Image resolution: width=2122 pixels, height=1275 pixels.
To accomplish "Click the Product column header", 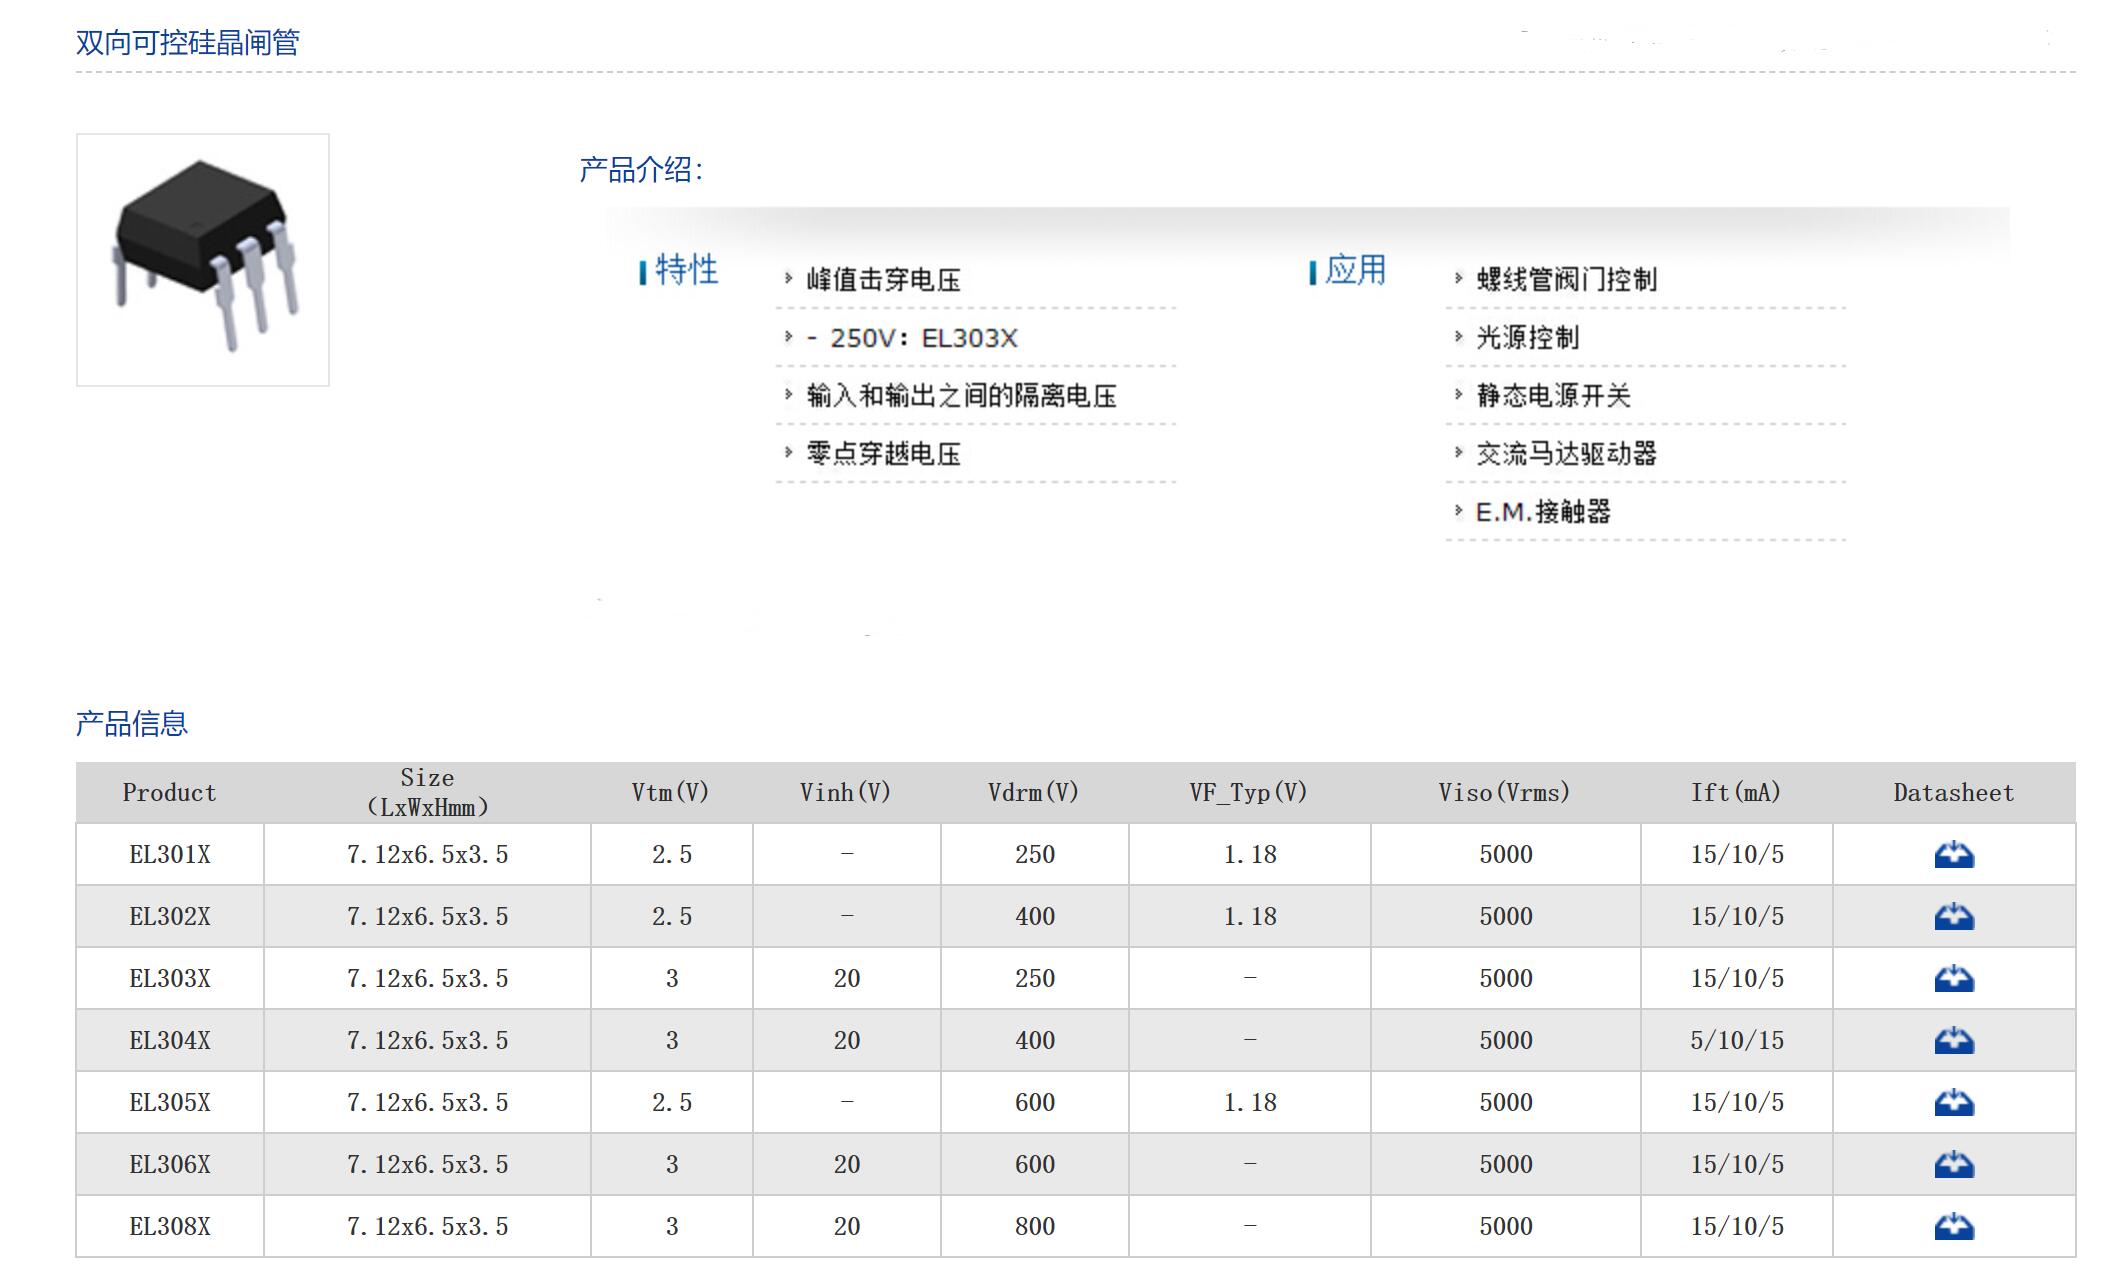I will 170,793.
